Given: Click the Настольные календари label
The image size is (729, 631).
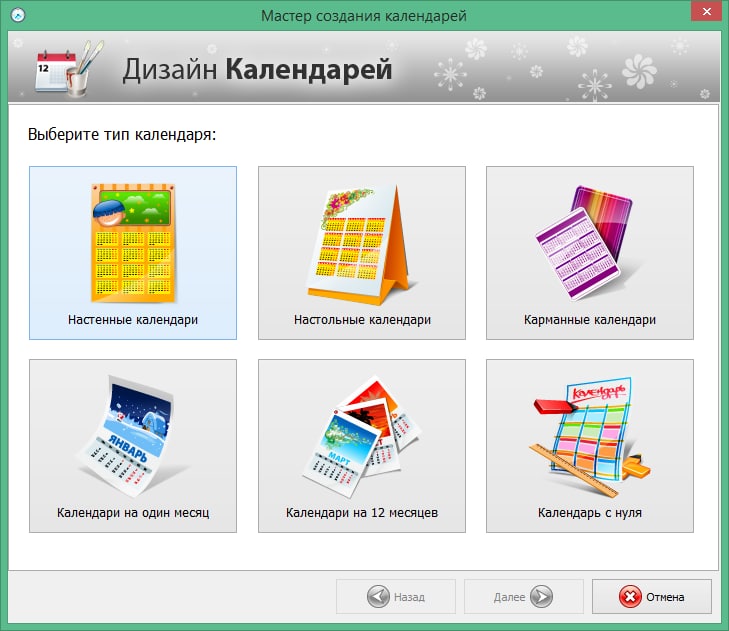Looking at the screenshot, I should click(x=362, y=320).
